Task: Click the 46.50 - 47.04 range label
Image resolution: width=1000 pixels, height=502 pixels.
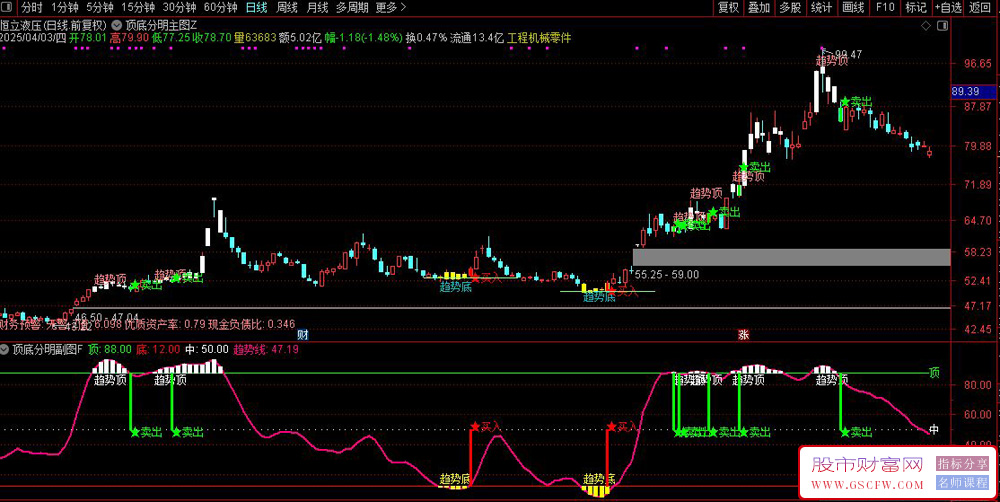Action: pyautogui.click(x=106, y=316)
